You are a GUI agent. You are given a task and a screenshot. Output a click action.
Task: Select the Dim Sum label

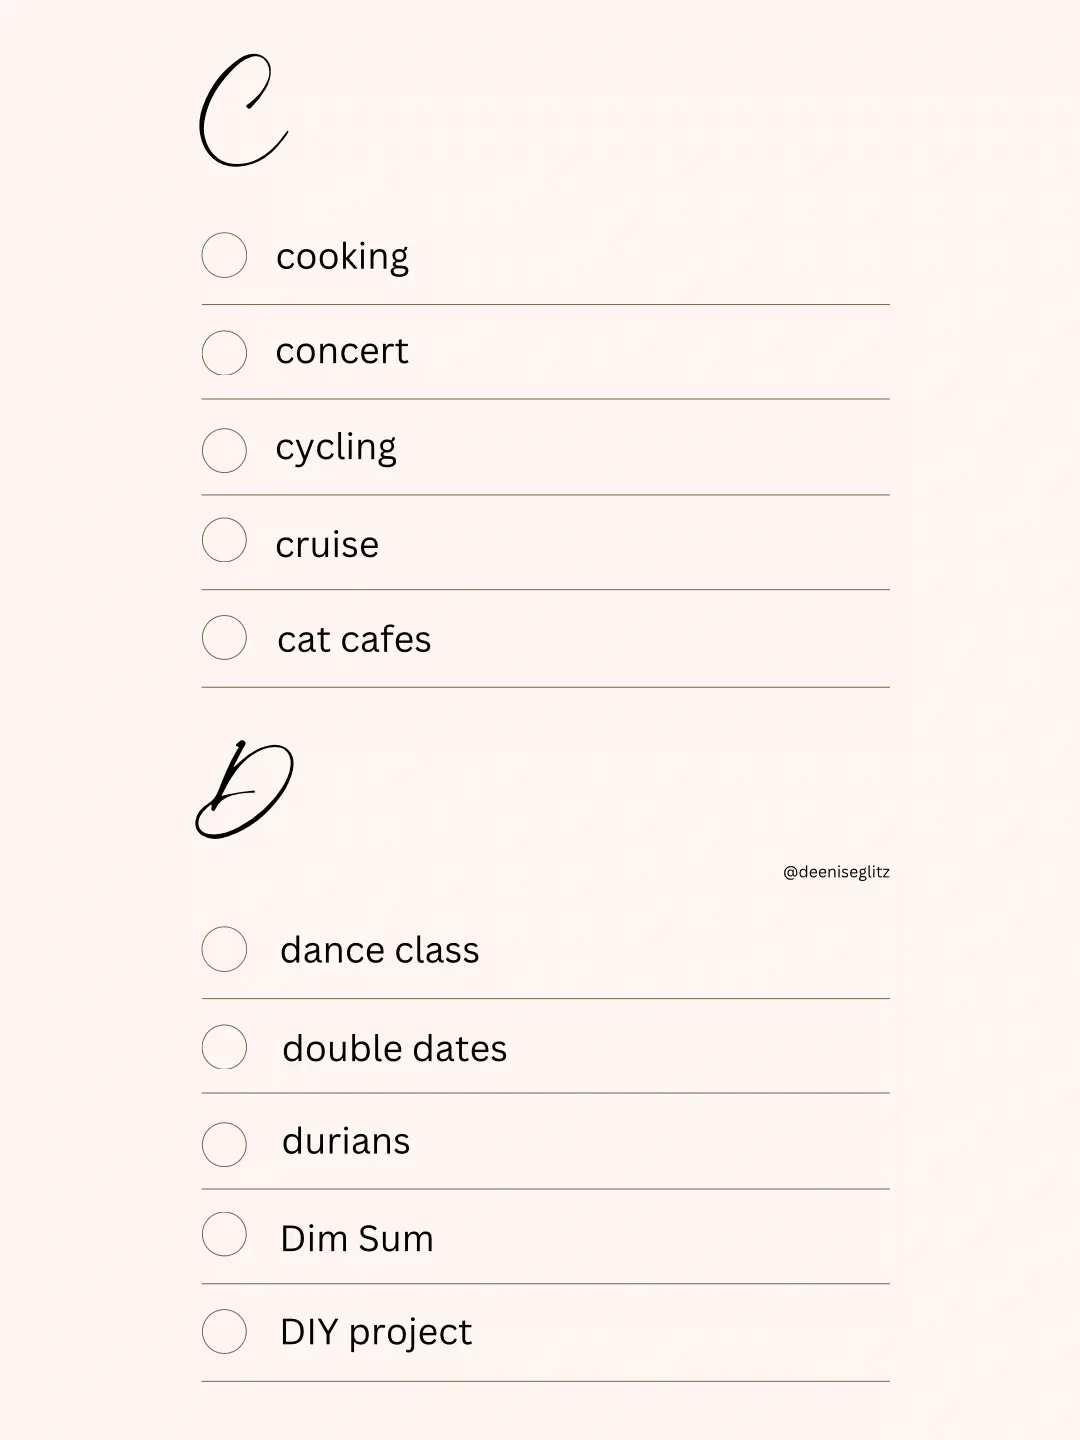[357, 1239]
